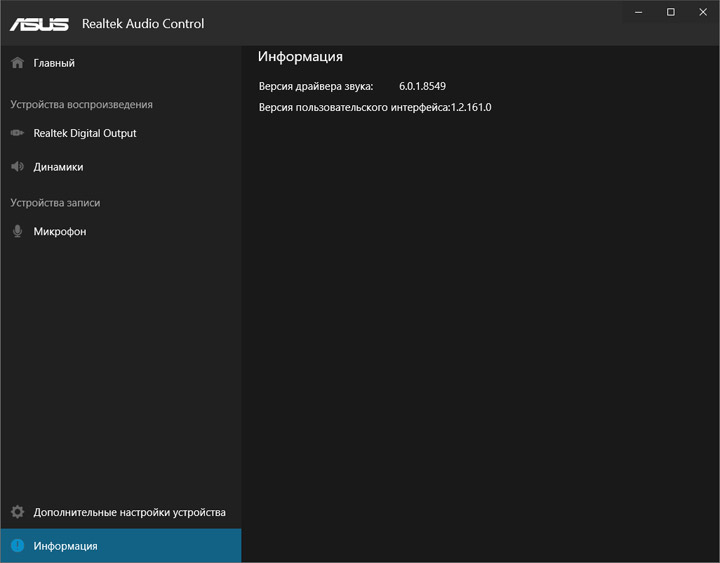This screenshot has height=563, width=720.
Task: Click the audio driver version number 6.0.1.8549
Action: pyautogui.click(x=422, y=86)
